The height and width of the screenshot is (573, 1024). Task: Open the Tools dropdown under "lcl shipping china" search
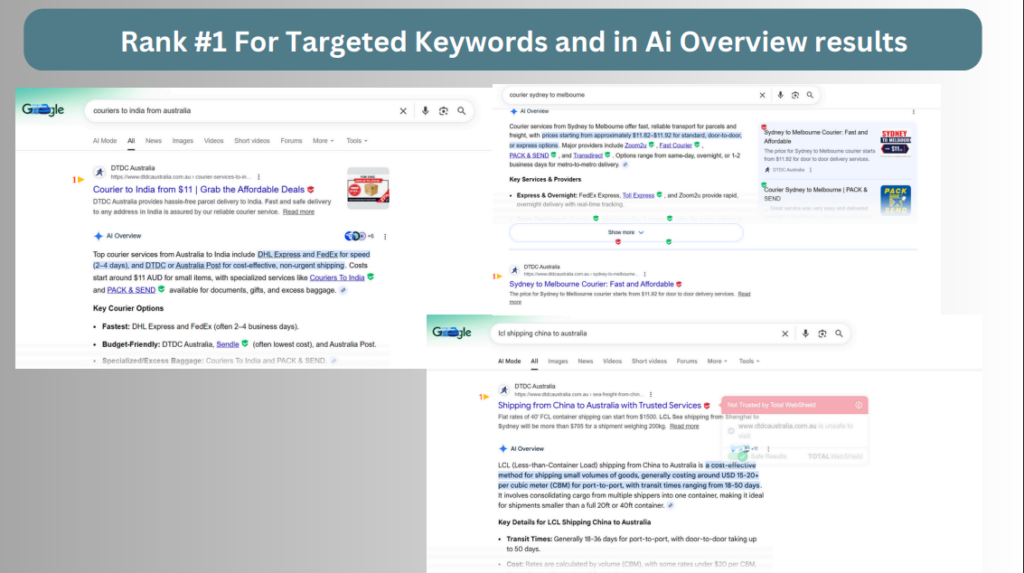pos(750,361)
